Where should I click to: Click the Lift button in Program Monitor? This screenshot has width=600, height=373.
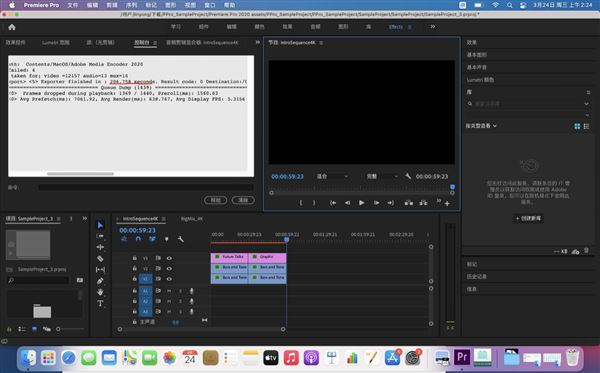tap(409, 203)
